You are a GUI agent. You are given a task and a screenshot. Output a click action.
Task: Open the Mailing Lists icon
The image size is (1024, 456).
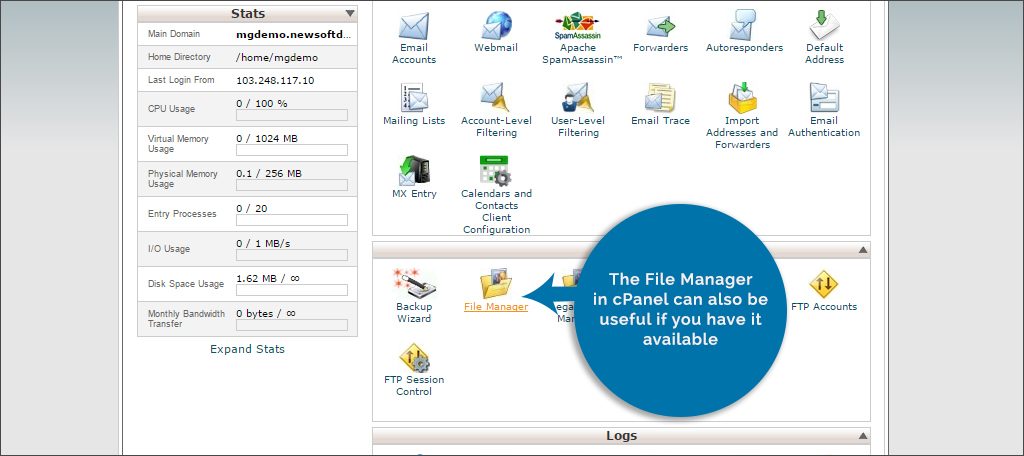pyautogui.click(x=414, y=98)
